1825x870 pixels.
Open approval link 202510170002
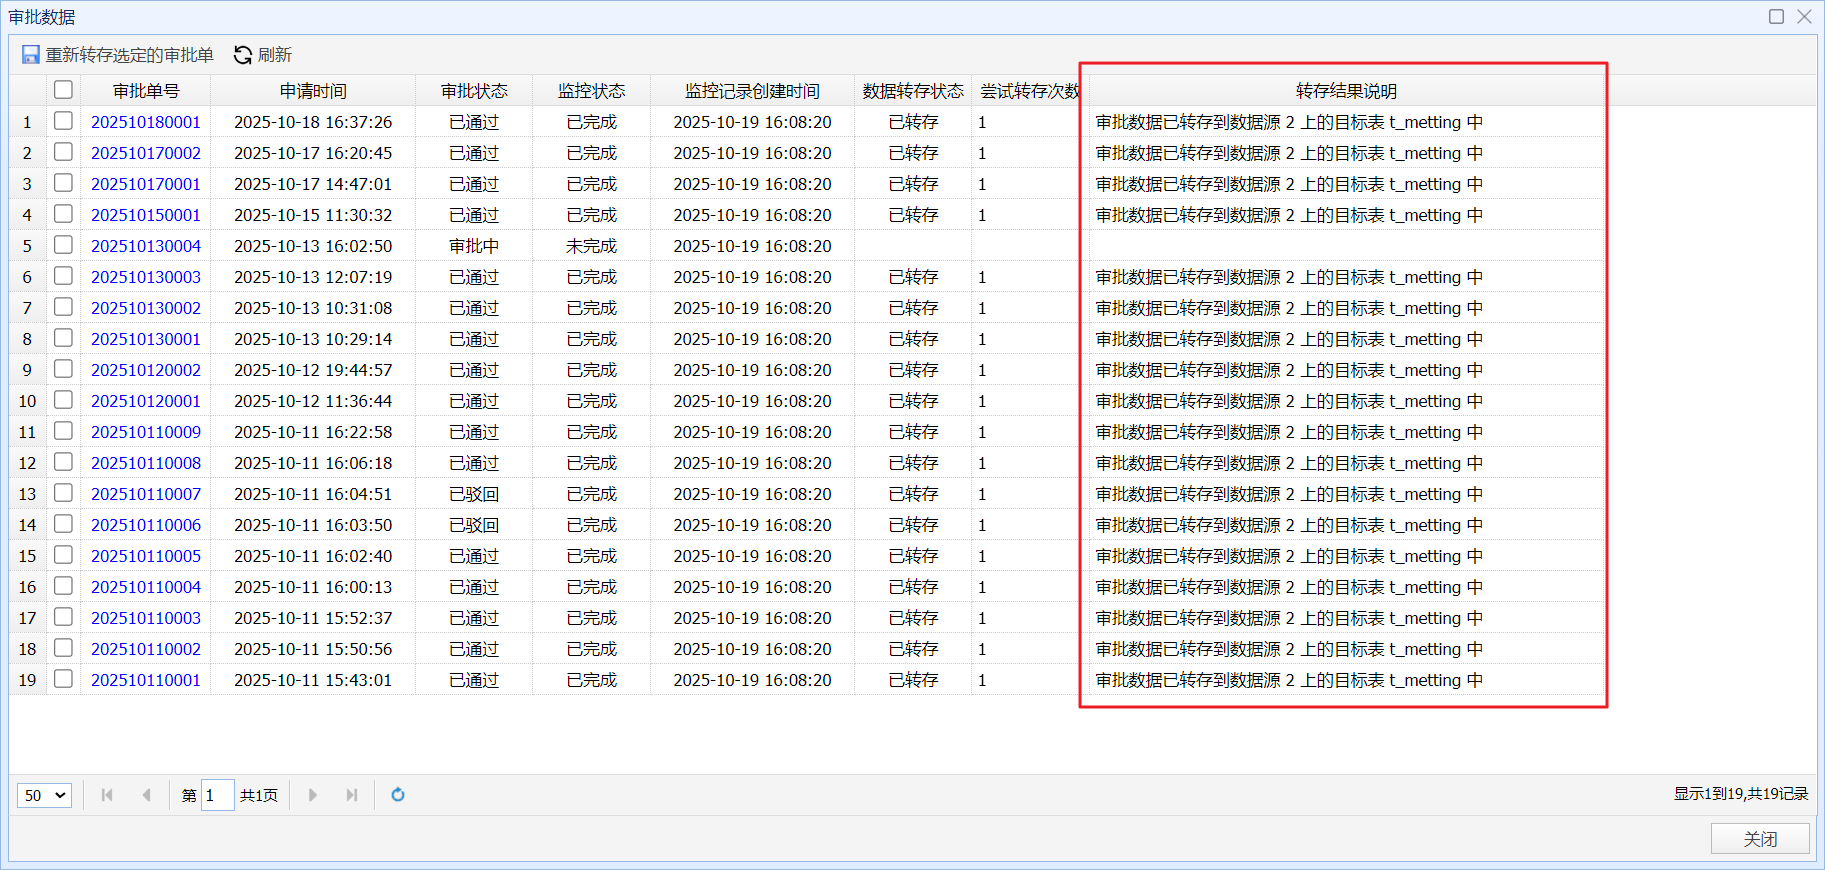(146, 153)
